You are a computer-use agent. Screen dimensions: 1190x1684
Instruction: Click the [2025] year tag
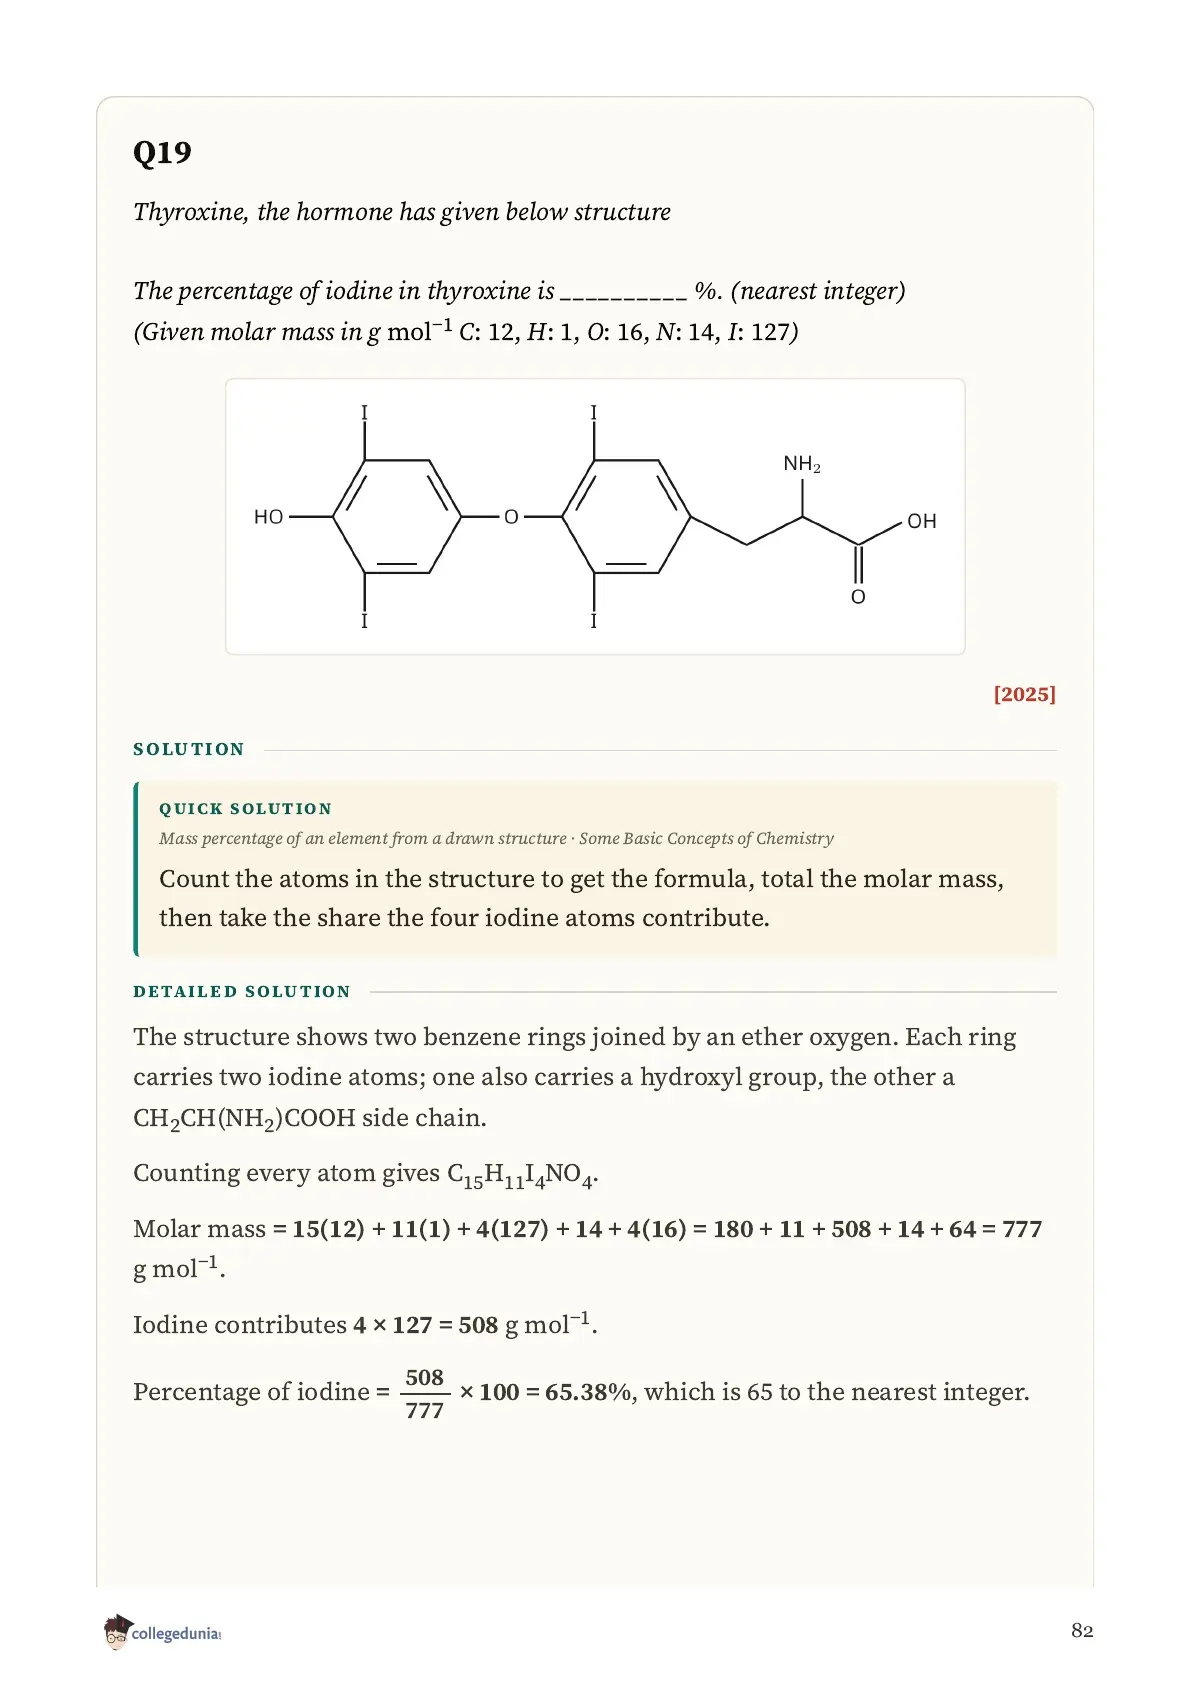pyautogui.click(x=1024, y=694)
